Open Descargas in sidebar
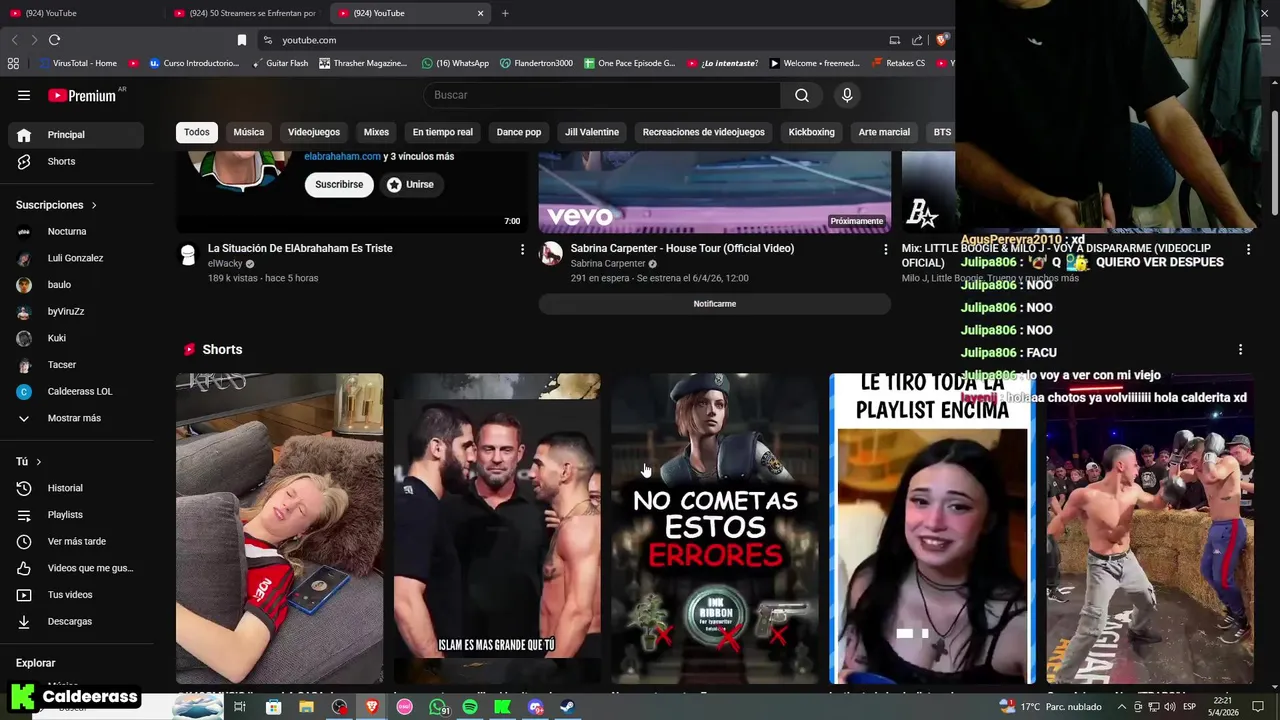The width and height of the screenshot is (1280, 720). [x=75, y=621]
